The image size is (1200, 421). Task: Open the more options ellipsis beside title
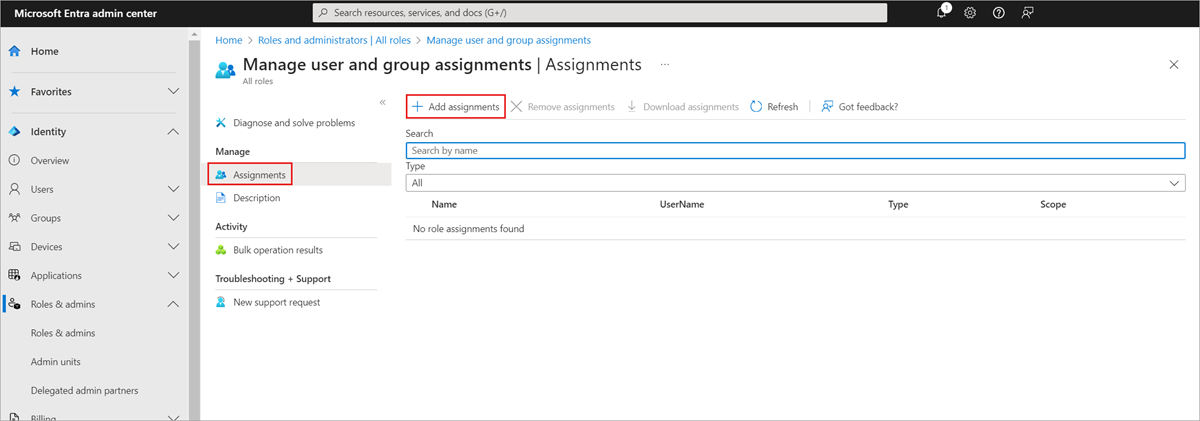pos(664,64)
